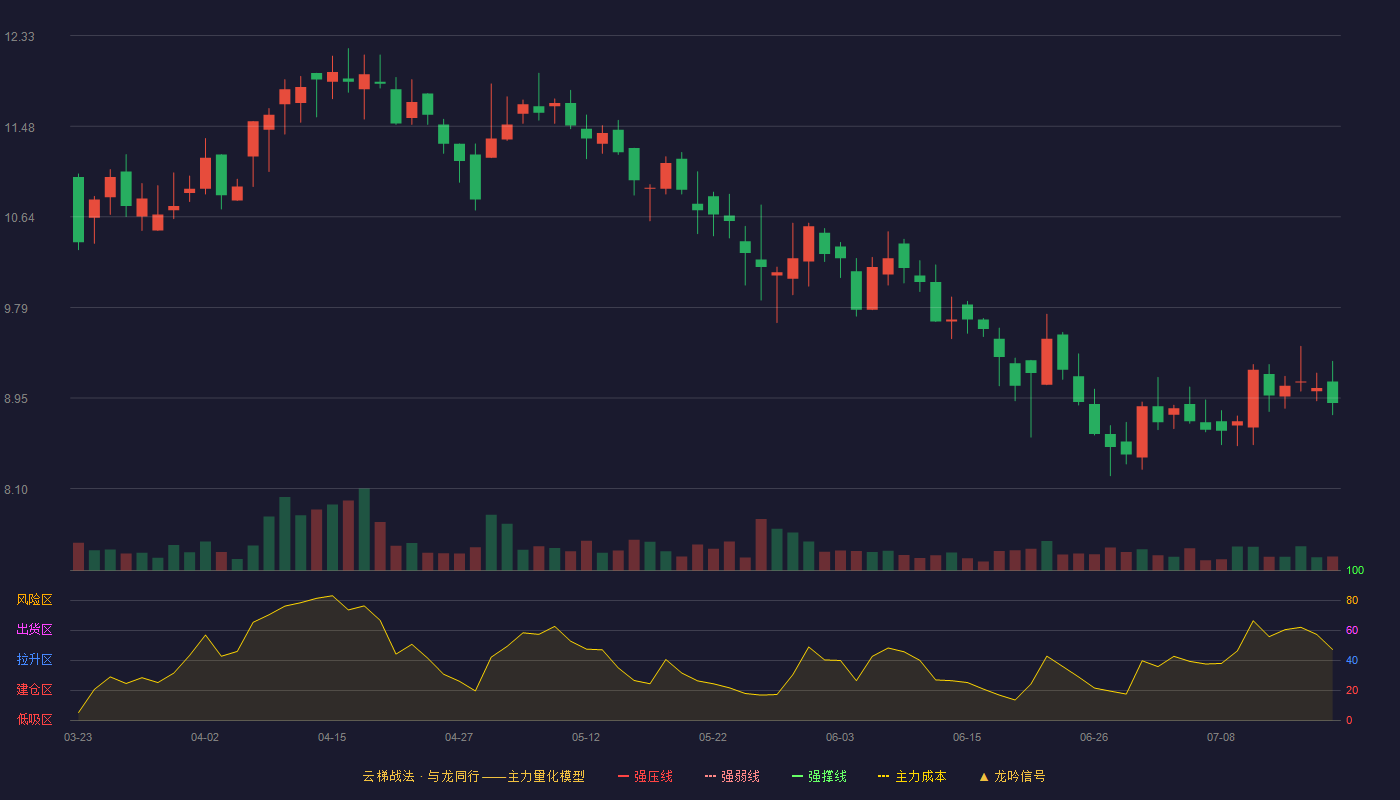Screen dimensions: 1400x800
Task: Click the indicator scale value 0
Action: point(1349,721)
